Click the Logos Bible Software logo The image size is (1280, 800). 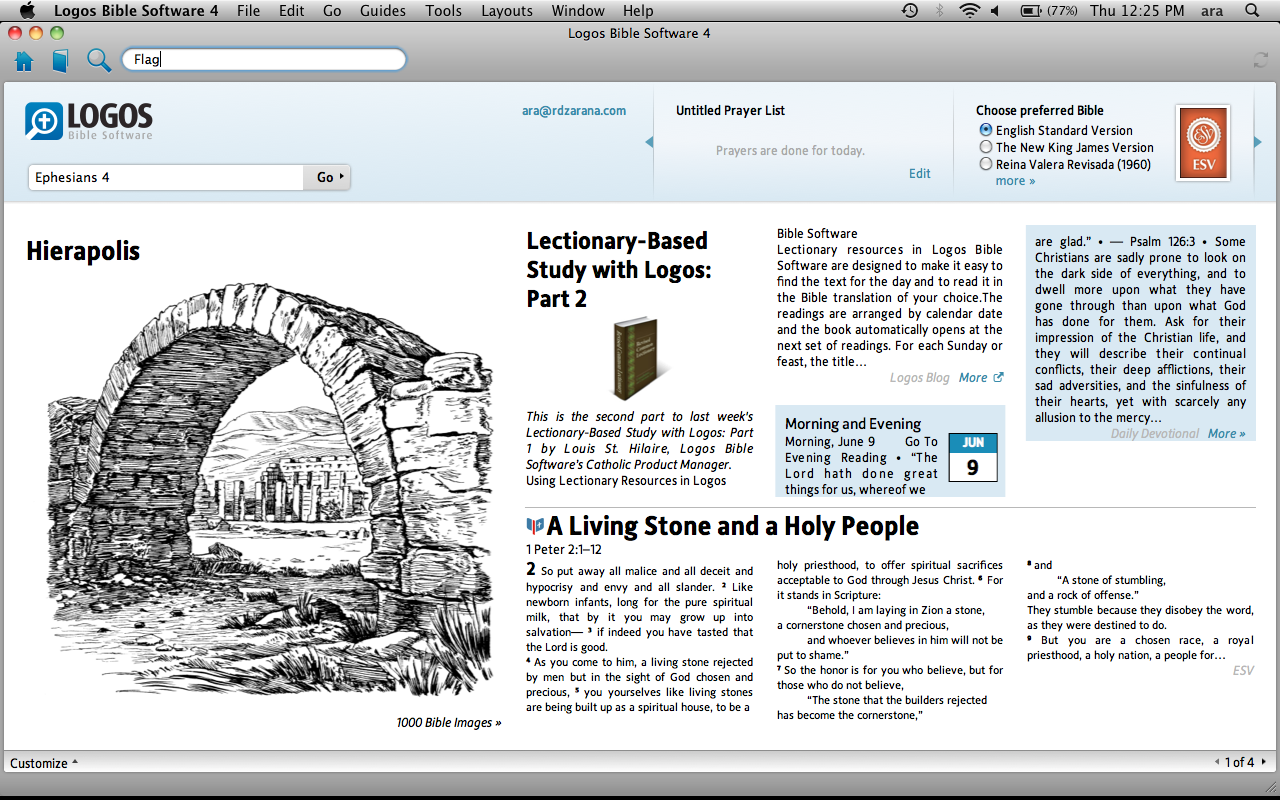[89, 122]
